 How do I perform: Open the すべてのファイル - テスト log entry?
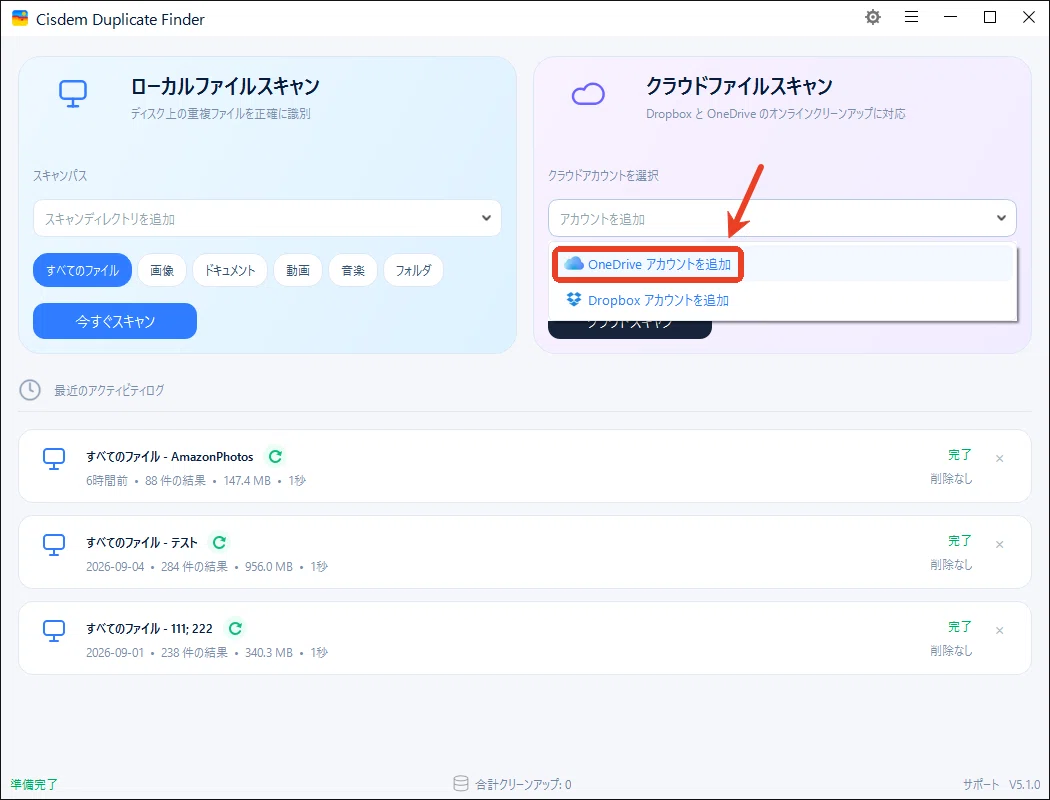click(x=524, y=552)
